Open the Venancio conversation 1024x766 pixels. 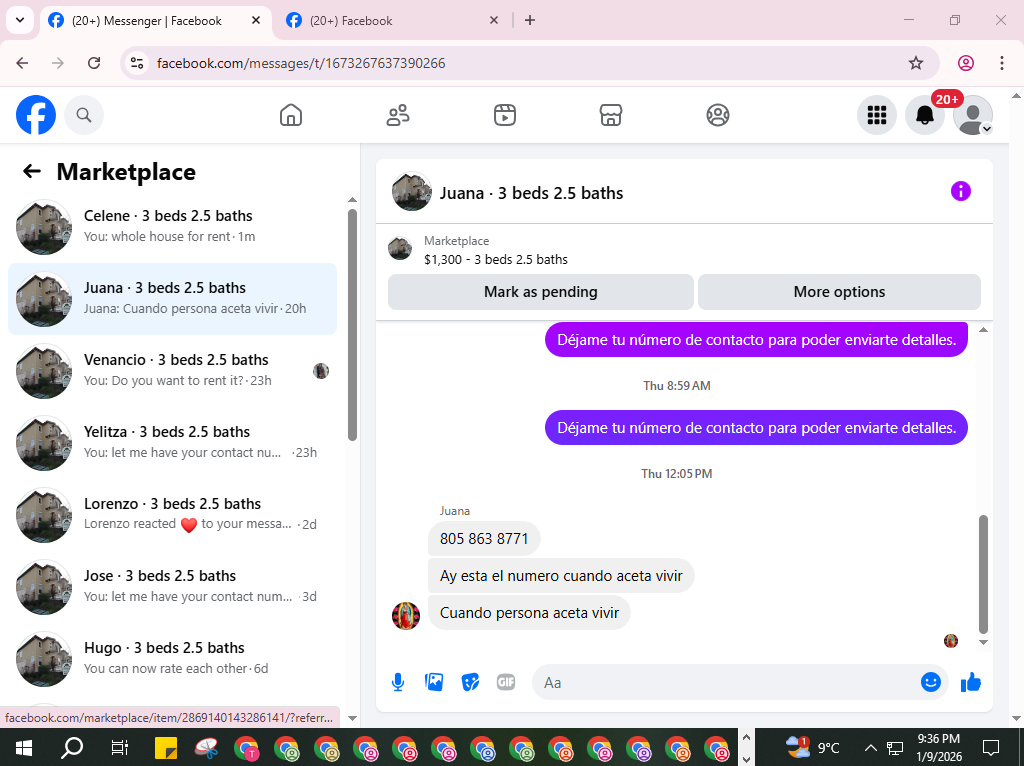point(172,370)
